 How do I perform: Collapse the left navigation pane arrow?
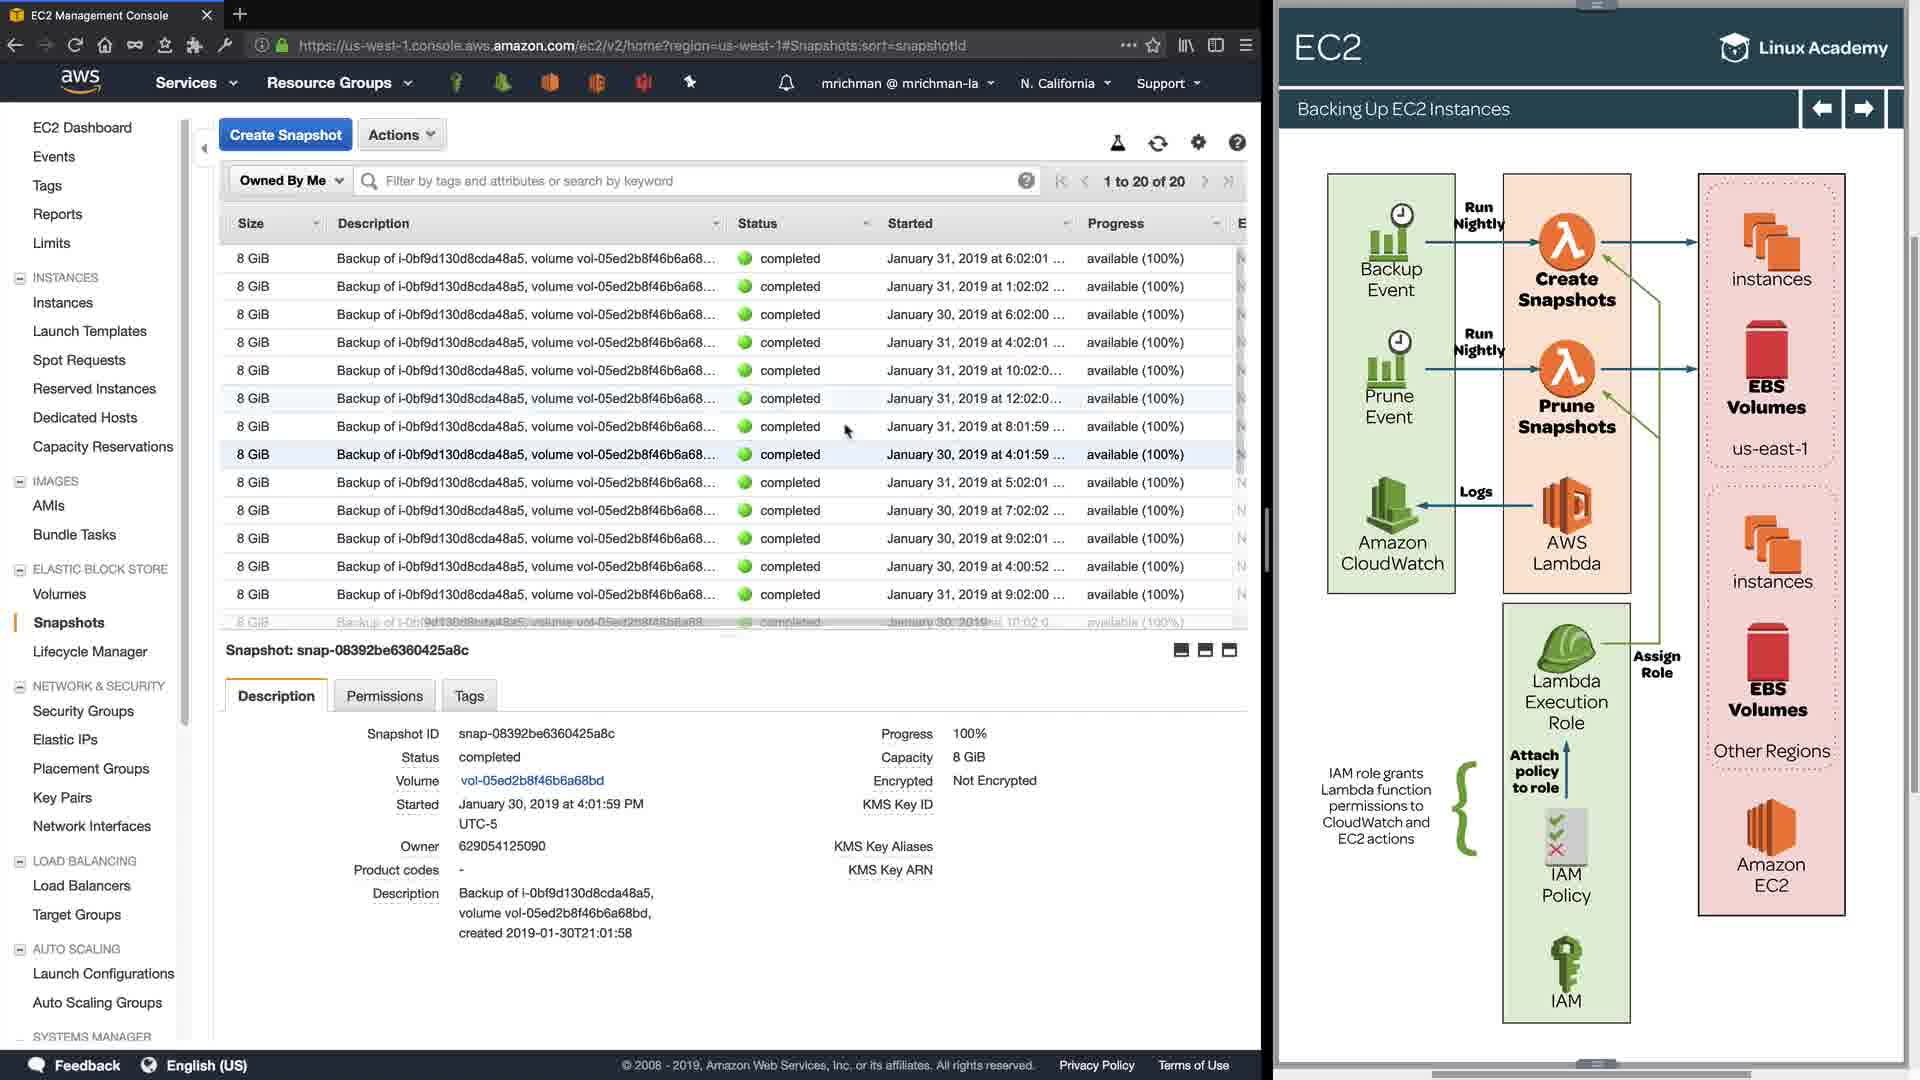204,148
